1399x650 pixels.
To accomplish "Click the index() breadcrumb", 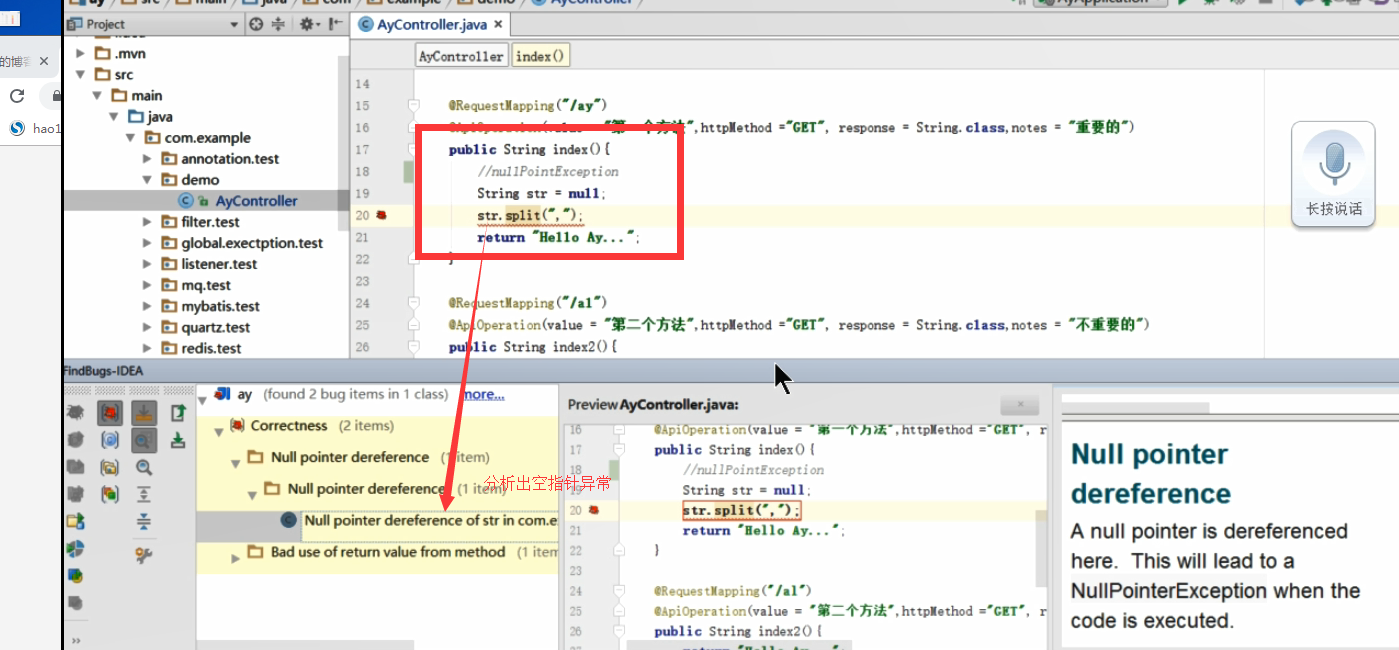I will (x=540, y=56).
